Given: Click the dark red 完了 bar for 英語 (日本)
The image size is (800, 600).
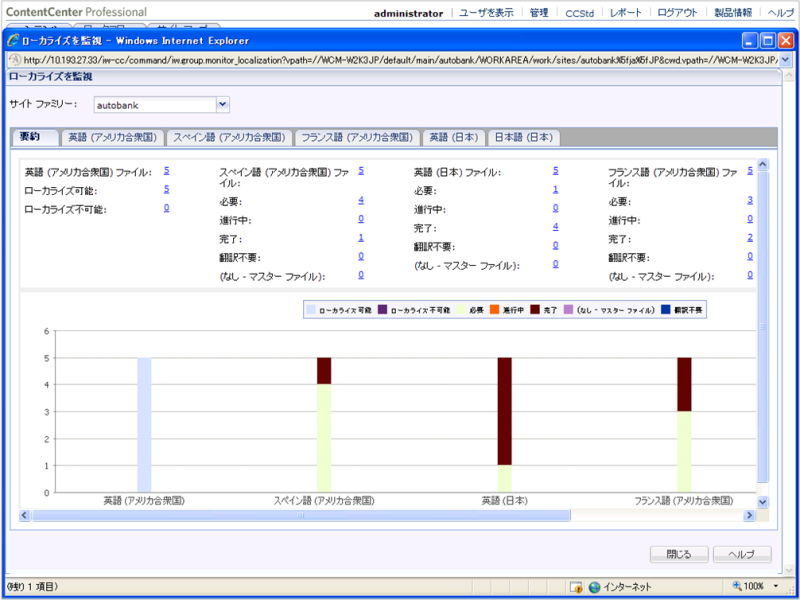Looking at the screenshot, I should [x=504, y=410].
